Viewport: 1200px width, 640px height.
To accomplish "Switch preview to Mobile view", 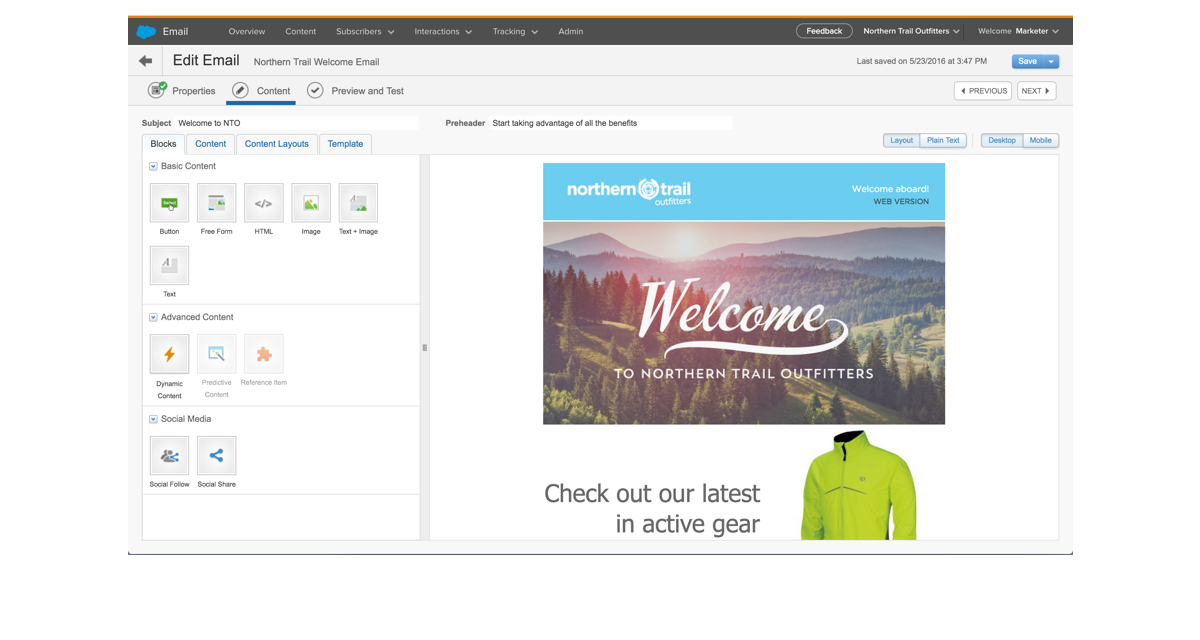I will point(1040,140).
